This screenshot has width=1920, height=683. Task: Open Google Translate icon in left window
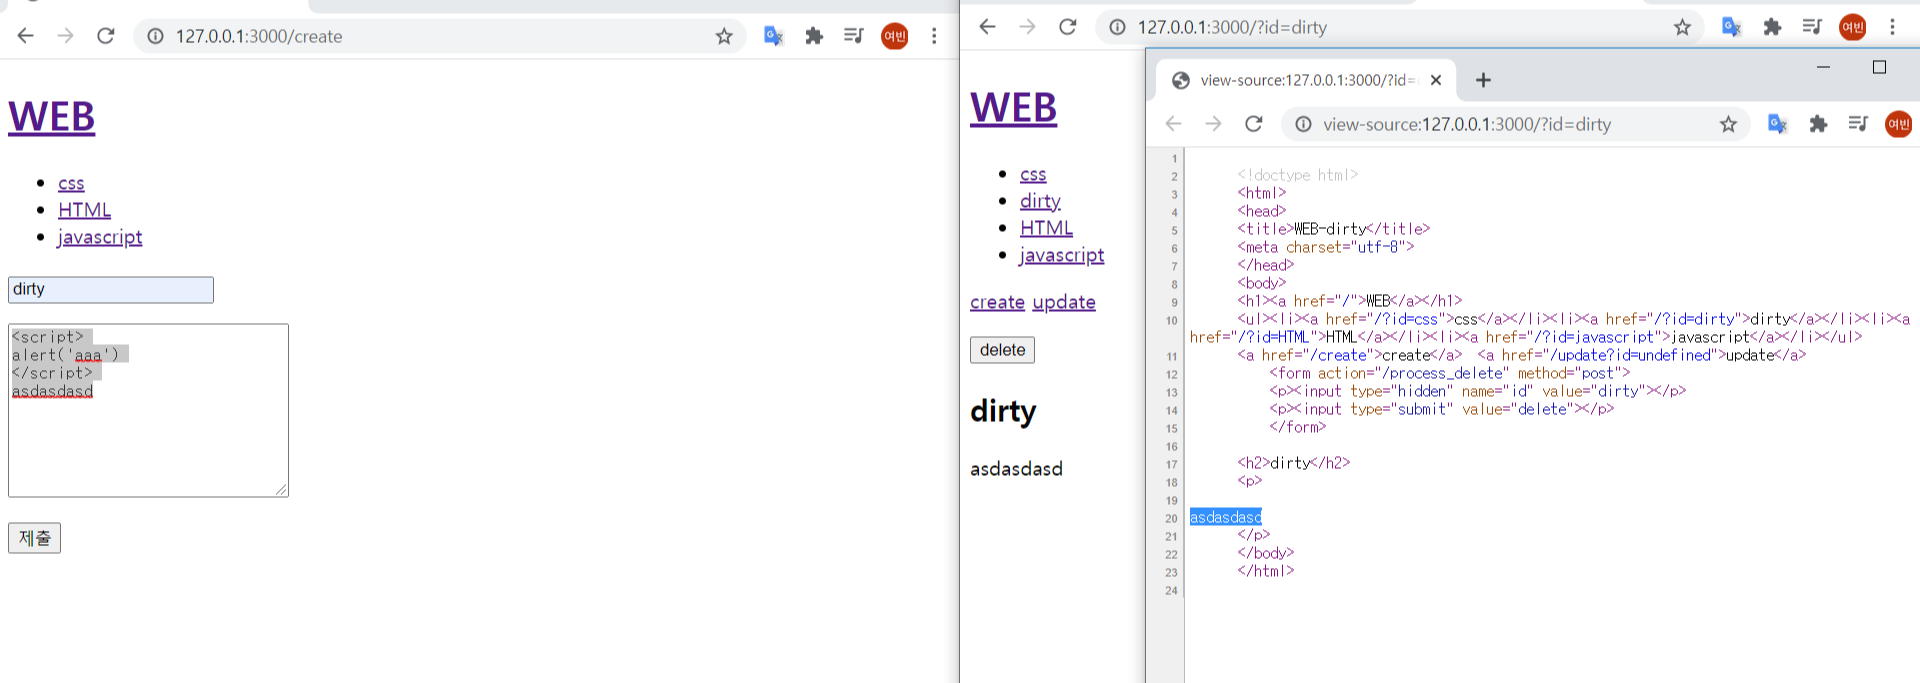(x=773, y=36)
